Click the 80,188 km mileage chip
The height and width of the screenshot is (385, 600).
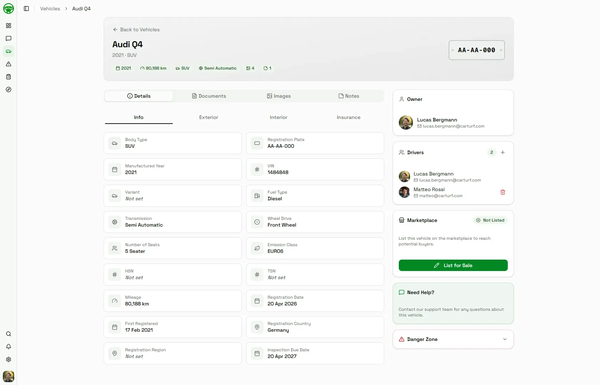pyautogui.click(x=153, y=68)
